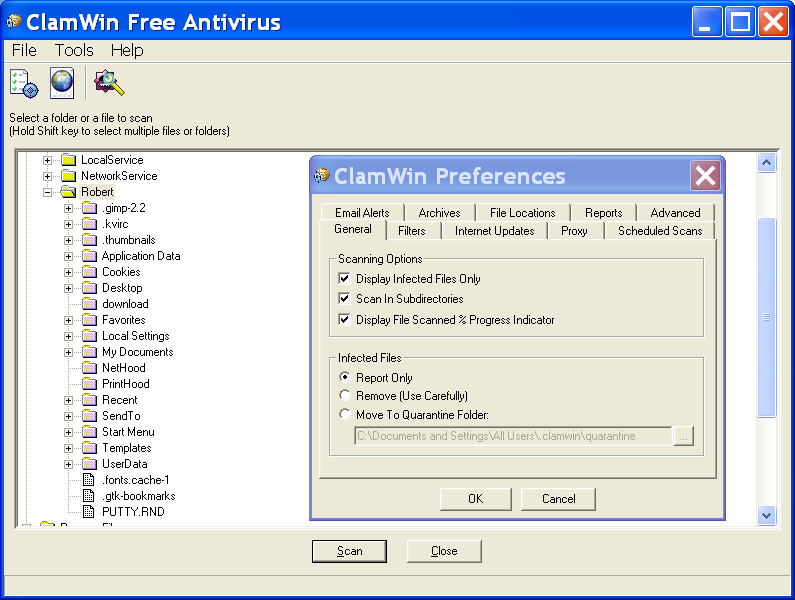The width and height of the screenshot is (795, 600).
Task: Click the ClamWin Preferences dialog title icon
Action: [322, 175]
